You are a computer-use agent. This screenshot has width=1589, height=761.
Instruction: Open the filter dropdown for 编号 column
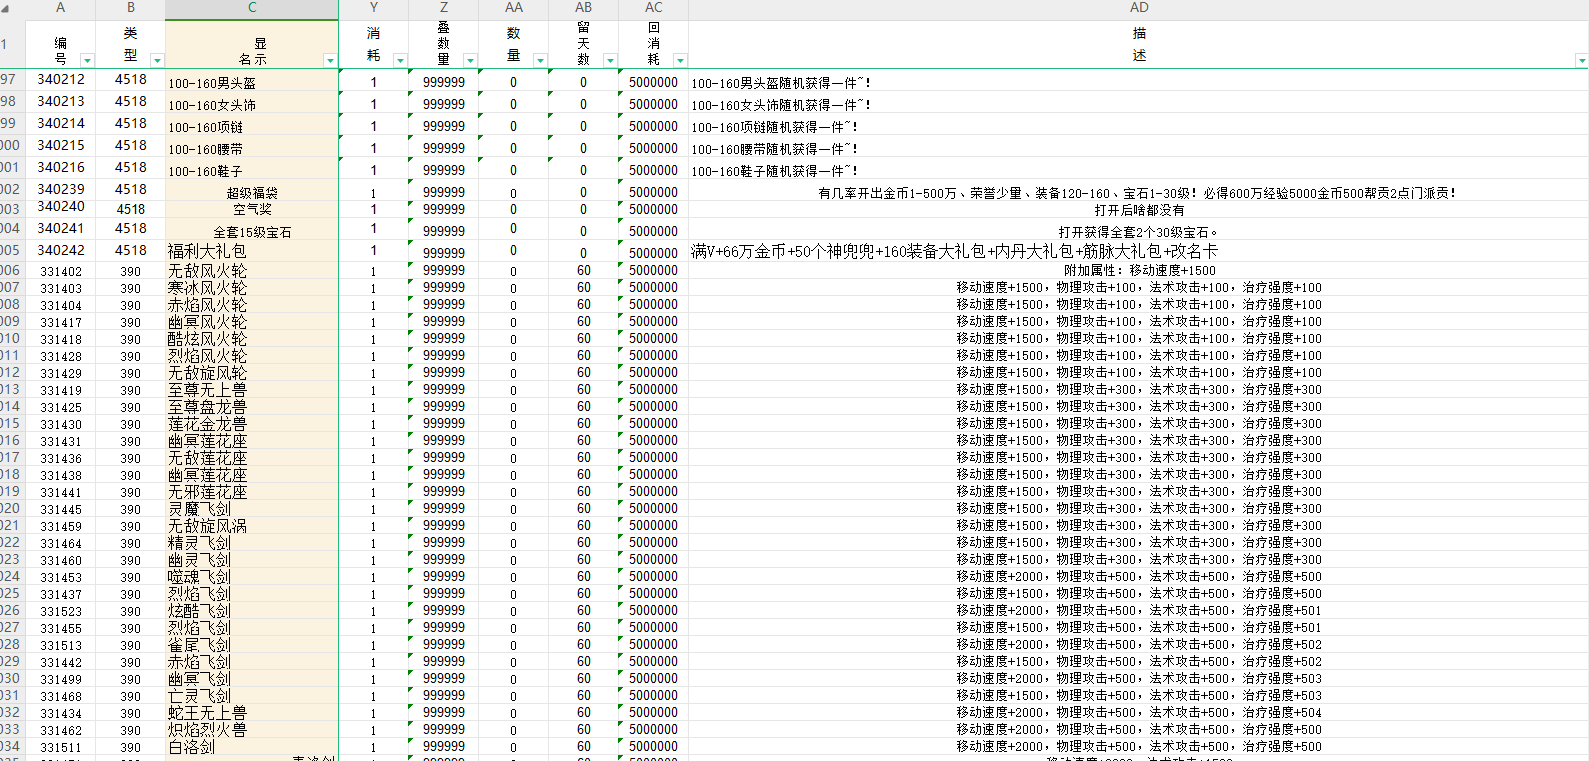87,61
